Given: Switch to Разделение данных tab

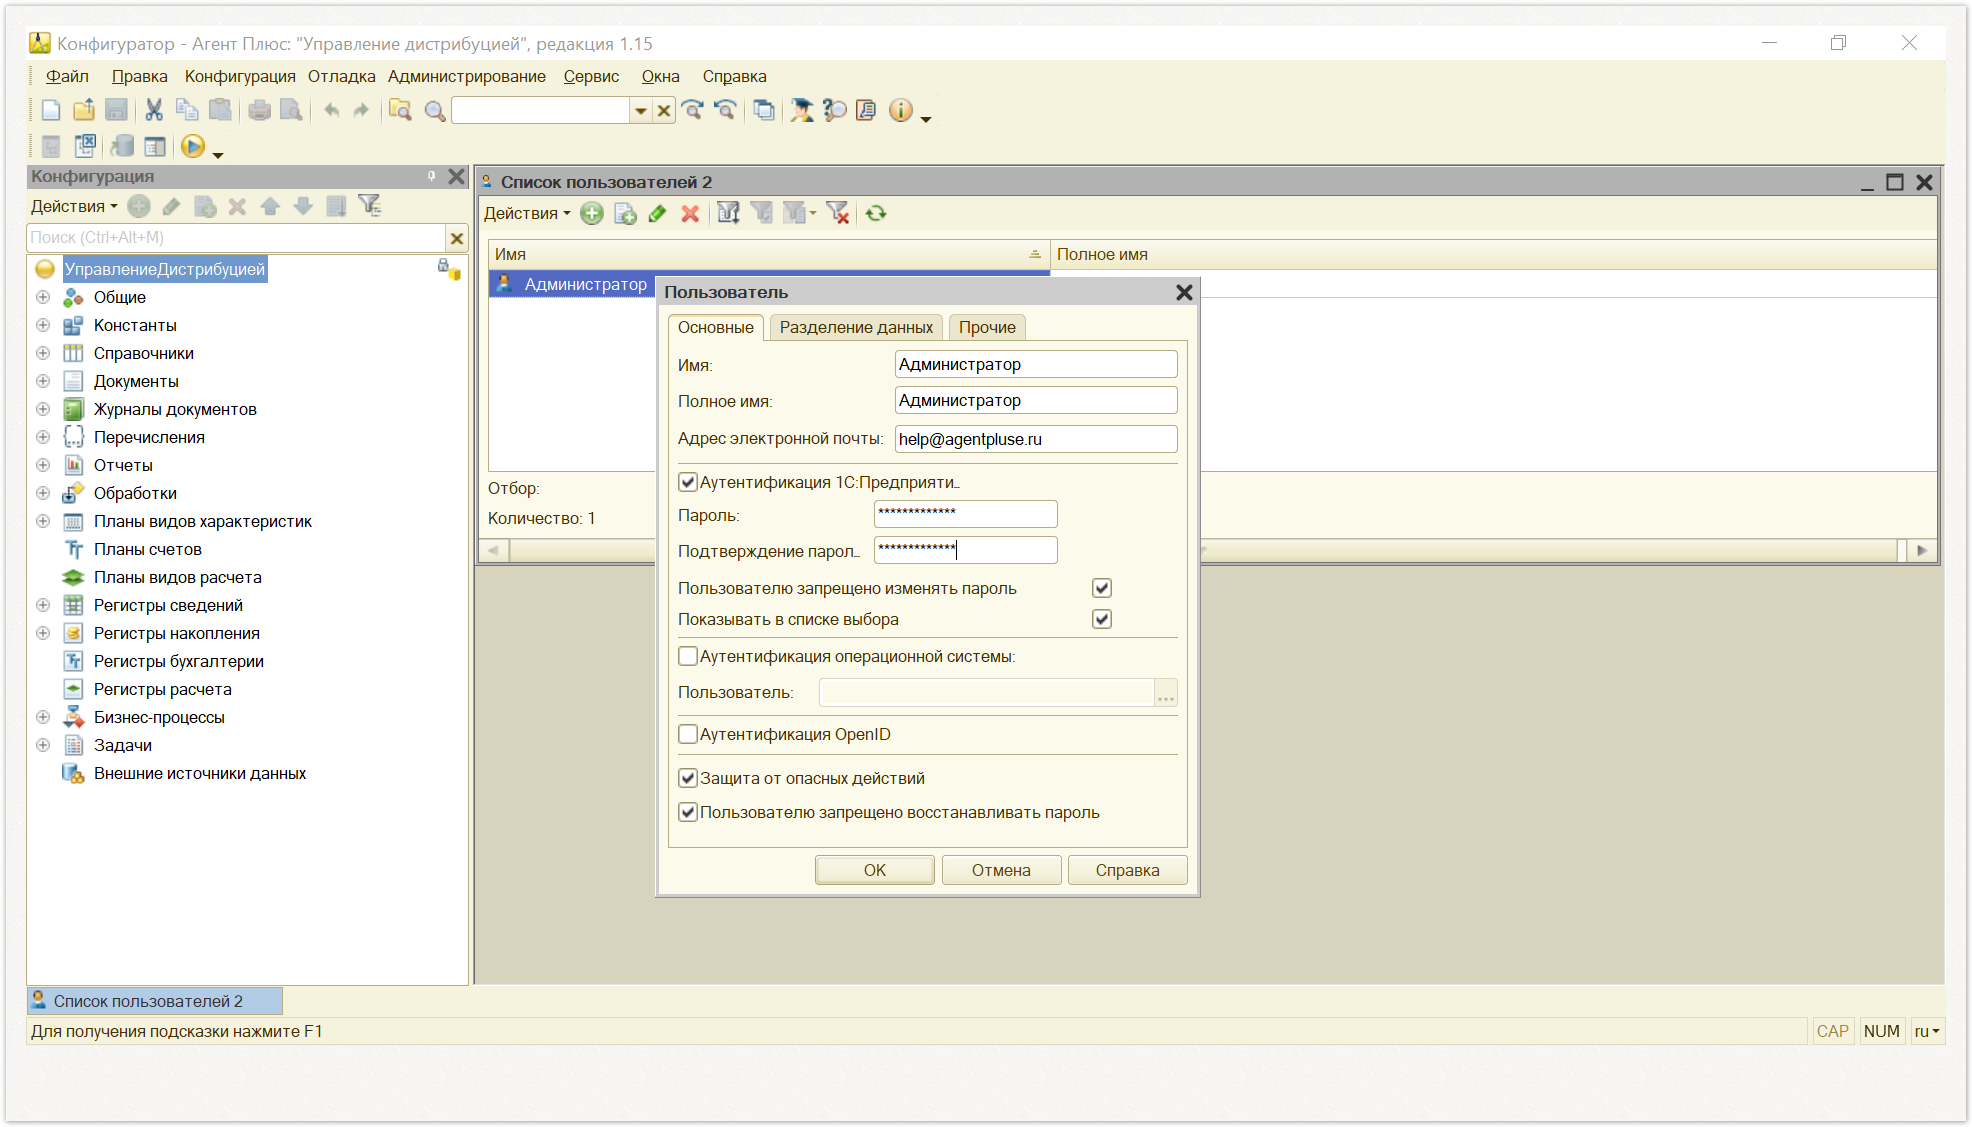Looking at the screenshot, I should tap(856, 327).
